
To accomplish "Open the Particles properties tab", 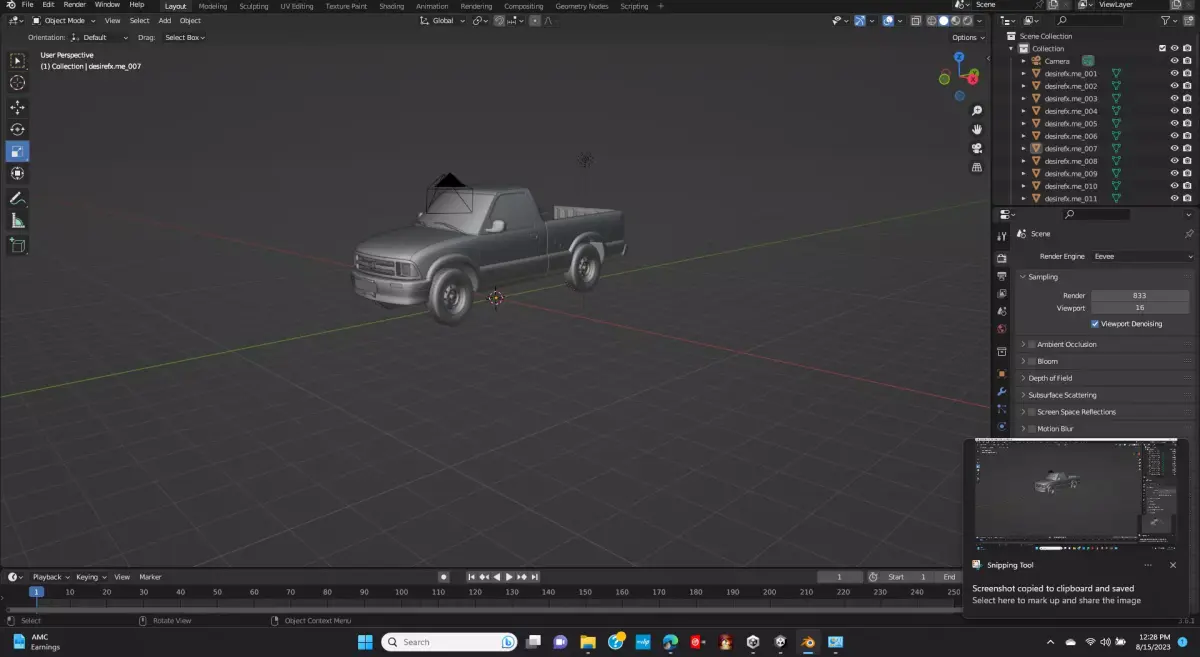I will pyautogui.click(x=1002, y=409).
